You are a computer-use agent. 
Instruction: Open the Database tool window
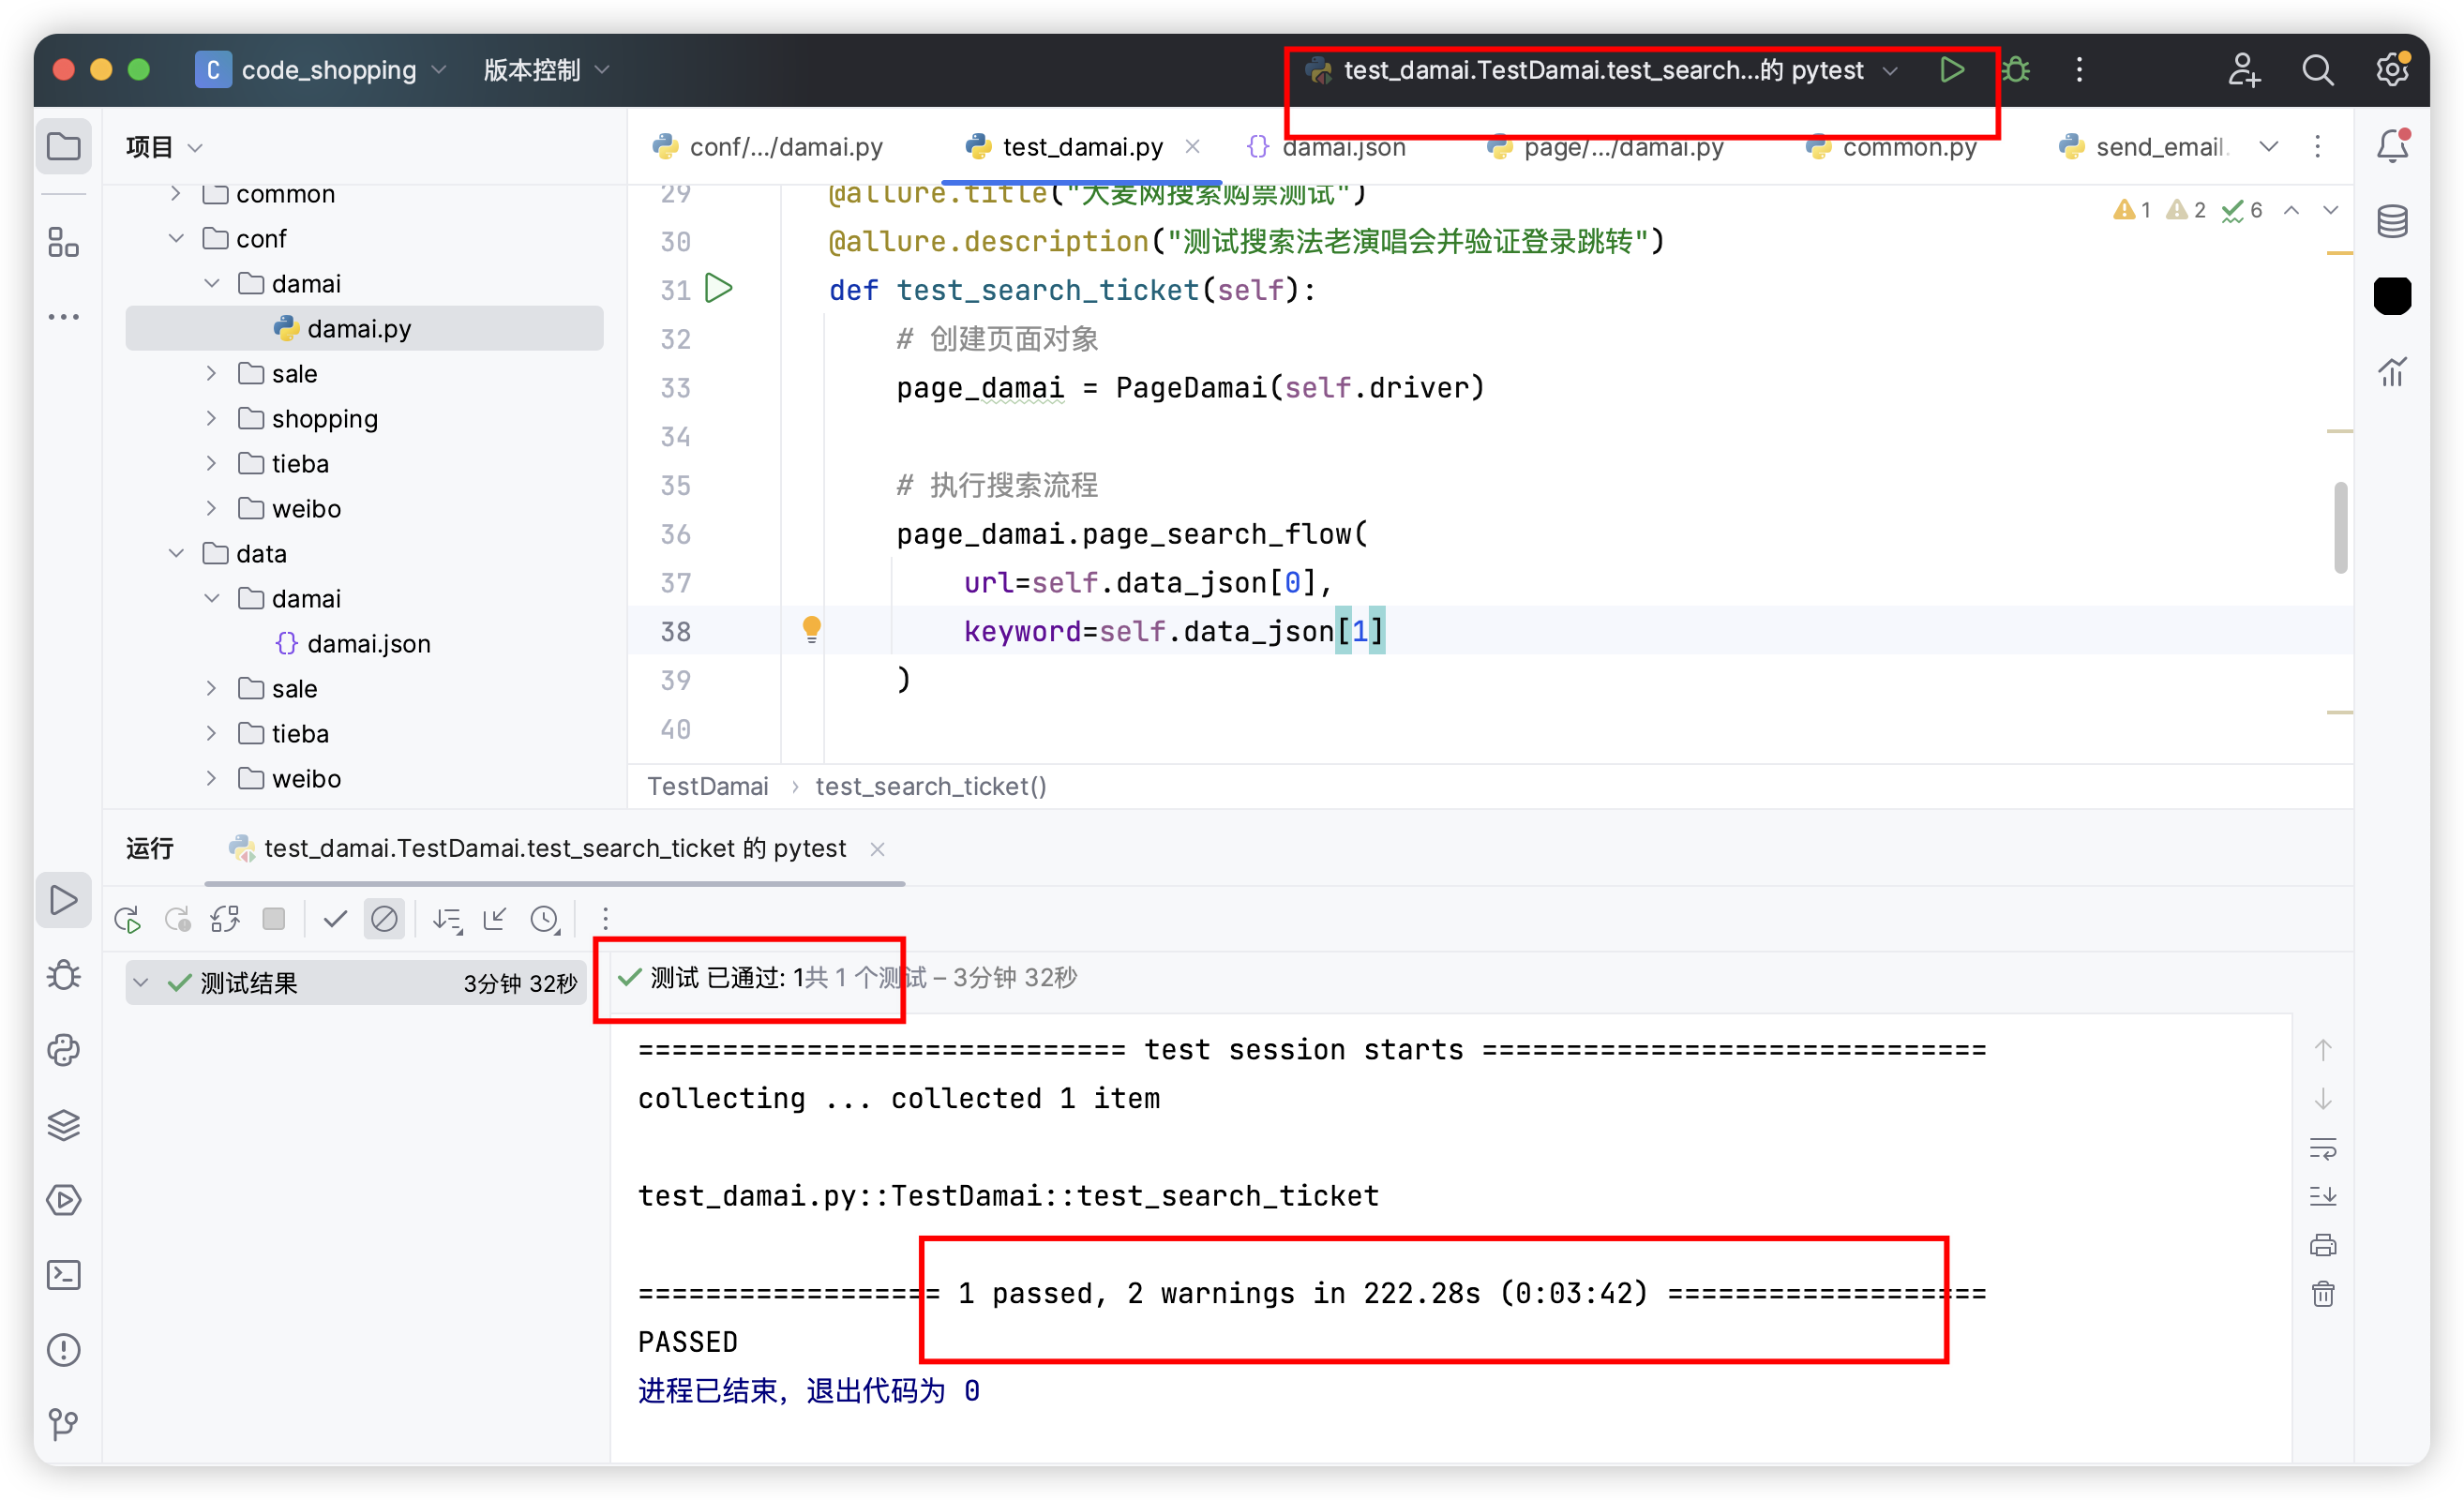[2392, 221]
